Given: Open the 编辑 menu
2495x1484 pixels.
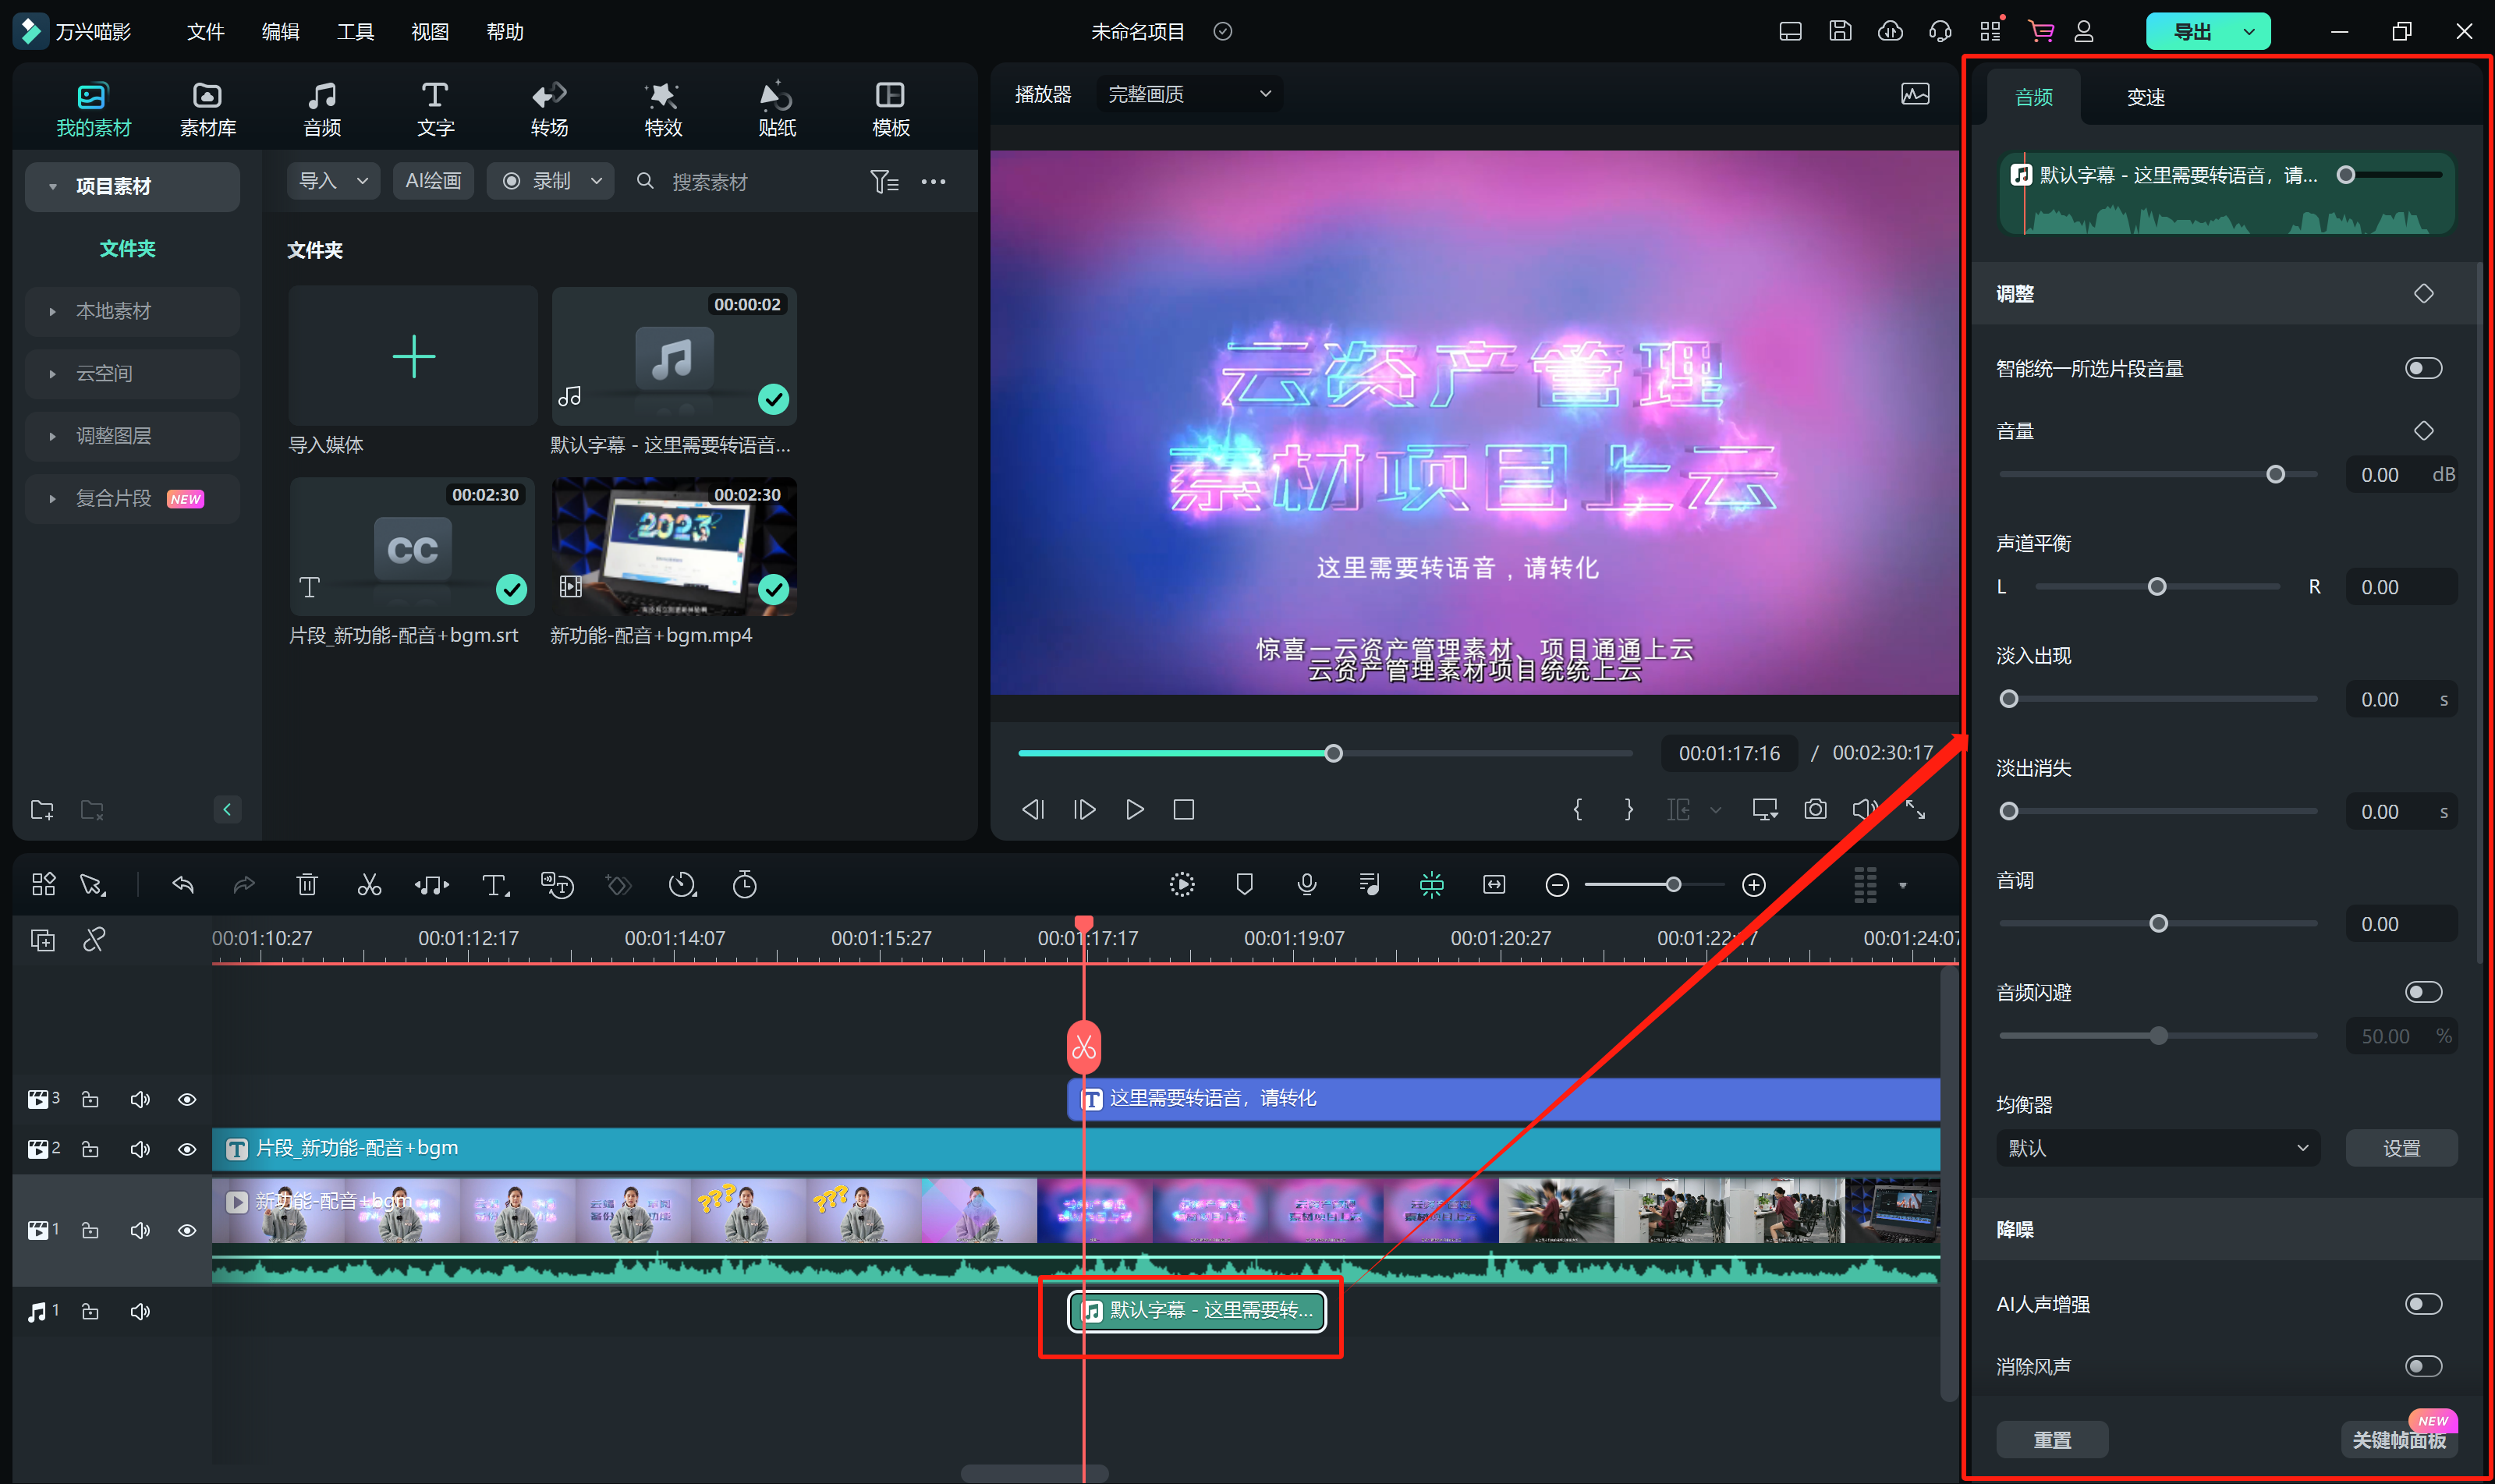Looking at the screenshot, I should click(x=280, y=31).
